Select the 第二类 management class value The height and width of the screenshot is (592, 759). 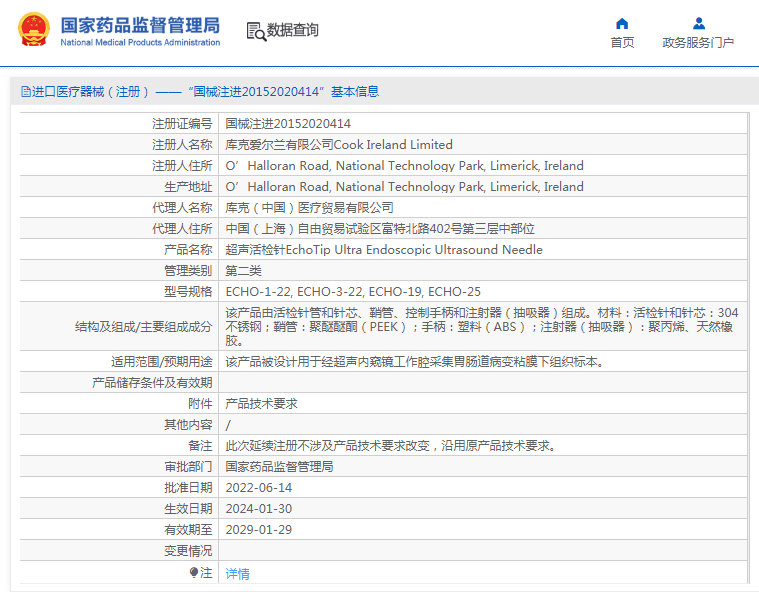point(243,271)
